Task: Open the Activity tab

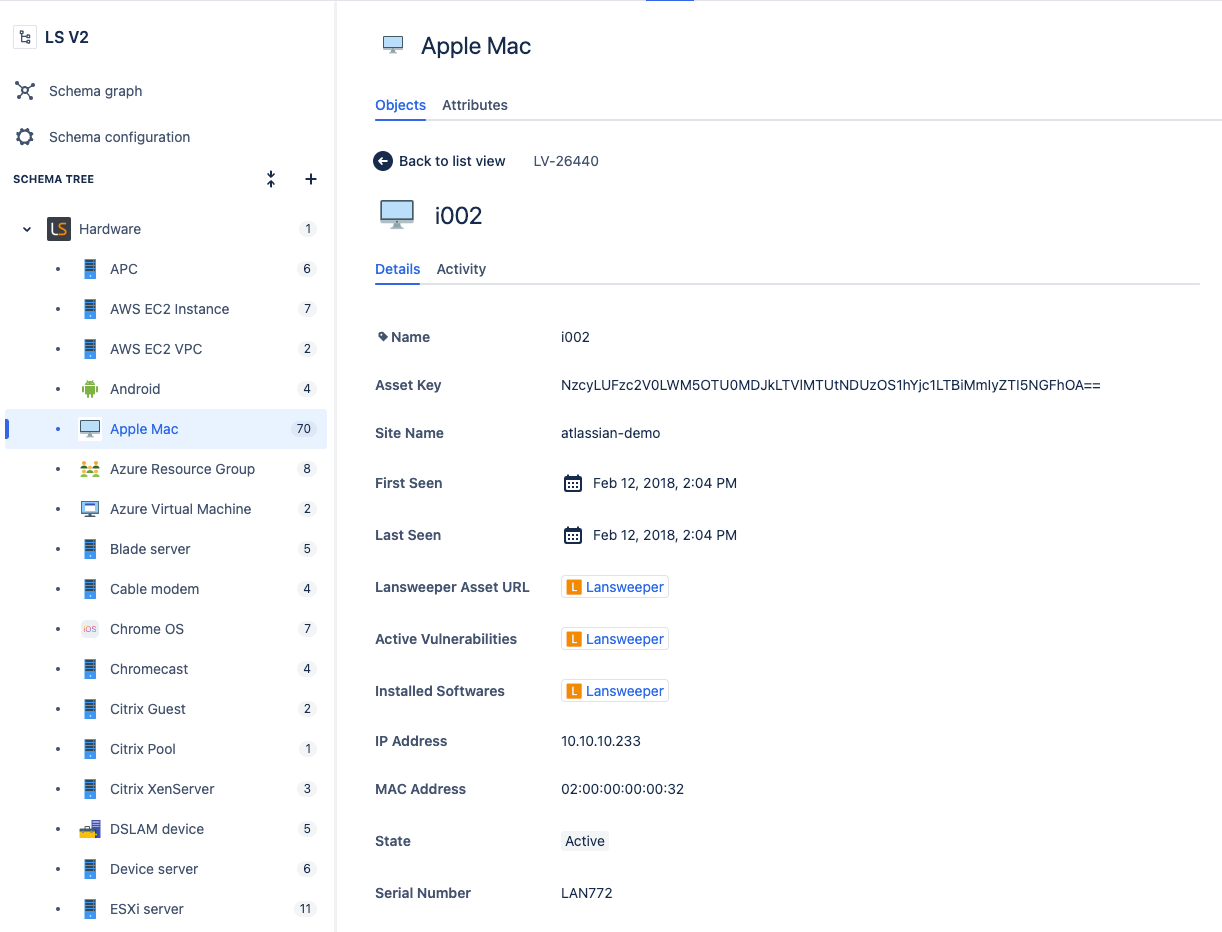Action: (x=461, y=269)
